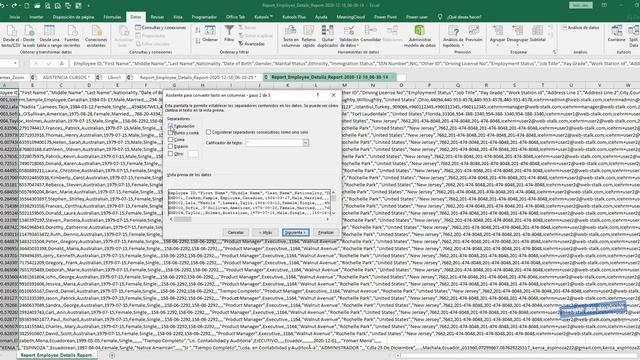Open the Name Box dropdown arrow
Image resolution: width=640 pixels, height=360 pixels.
15,64
